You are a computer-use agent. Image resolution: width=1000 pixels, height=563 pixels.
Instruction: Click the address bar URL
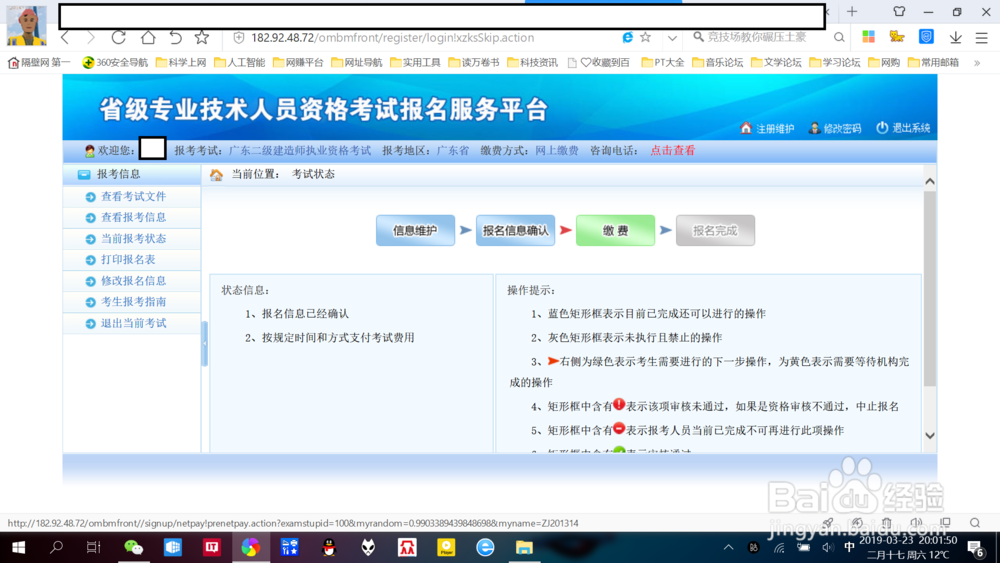point(392,38)
